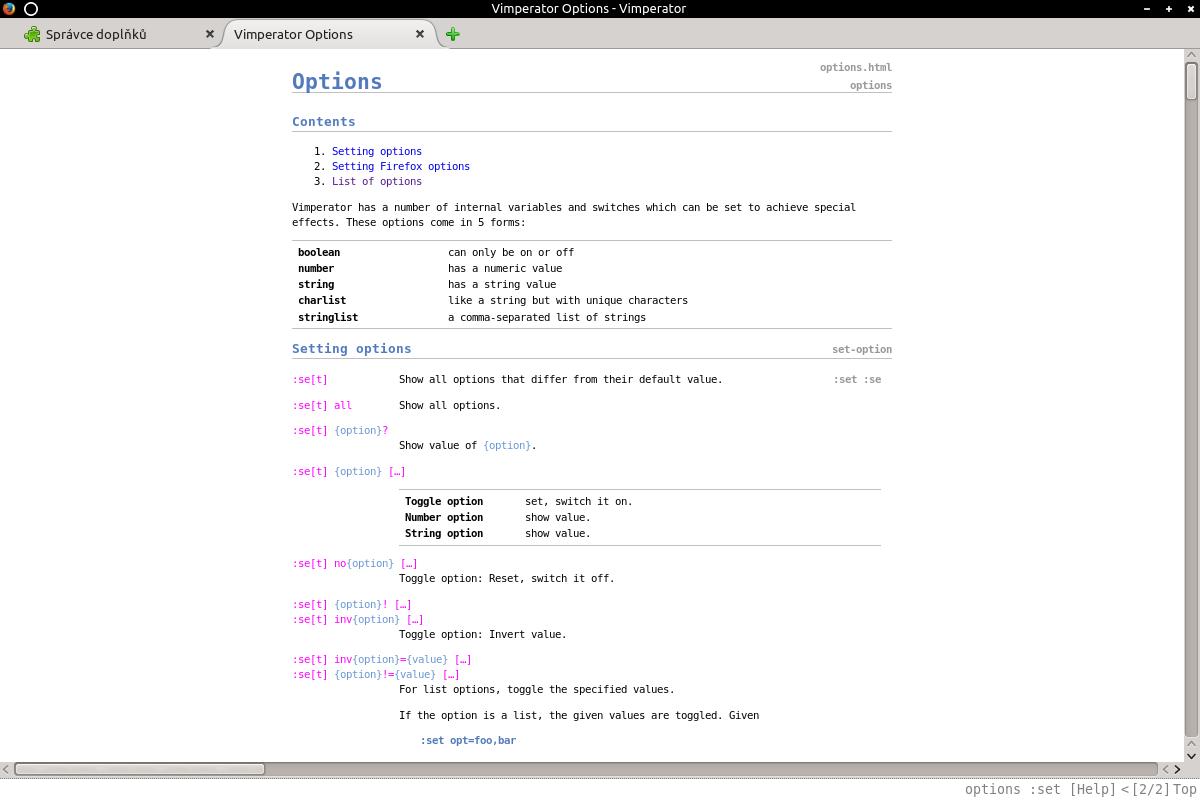Click the Options page heading
Screen dimensions: 1200x800
point(337,81)
